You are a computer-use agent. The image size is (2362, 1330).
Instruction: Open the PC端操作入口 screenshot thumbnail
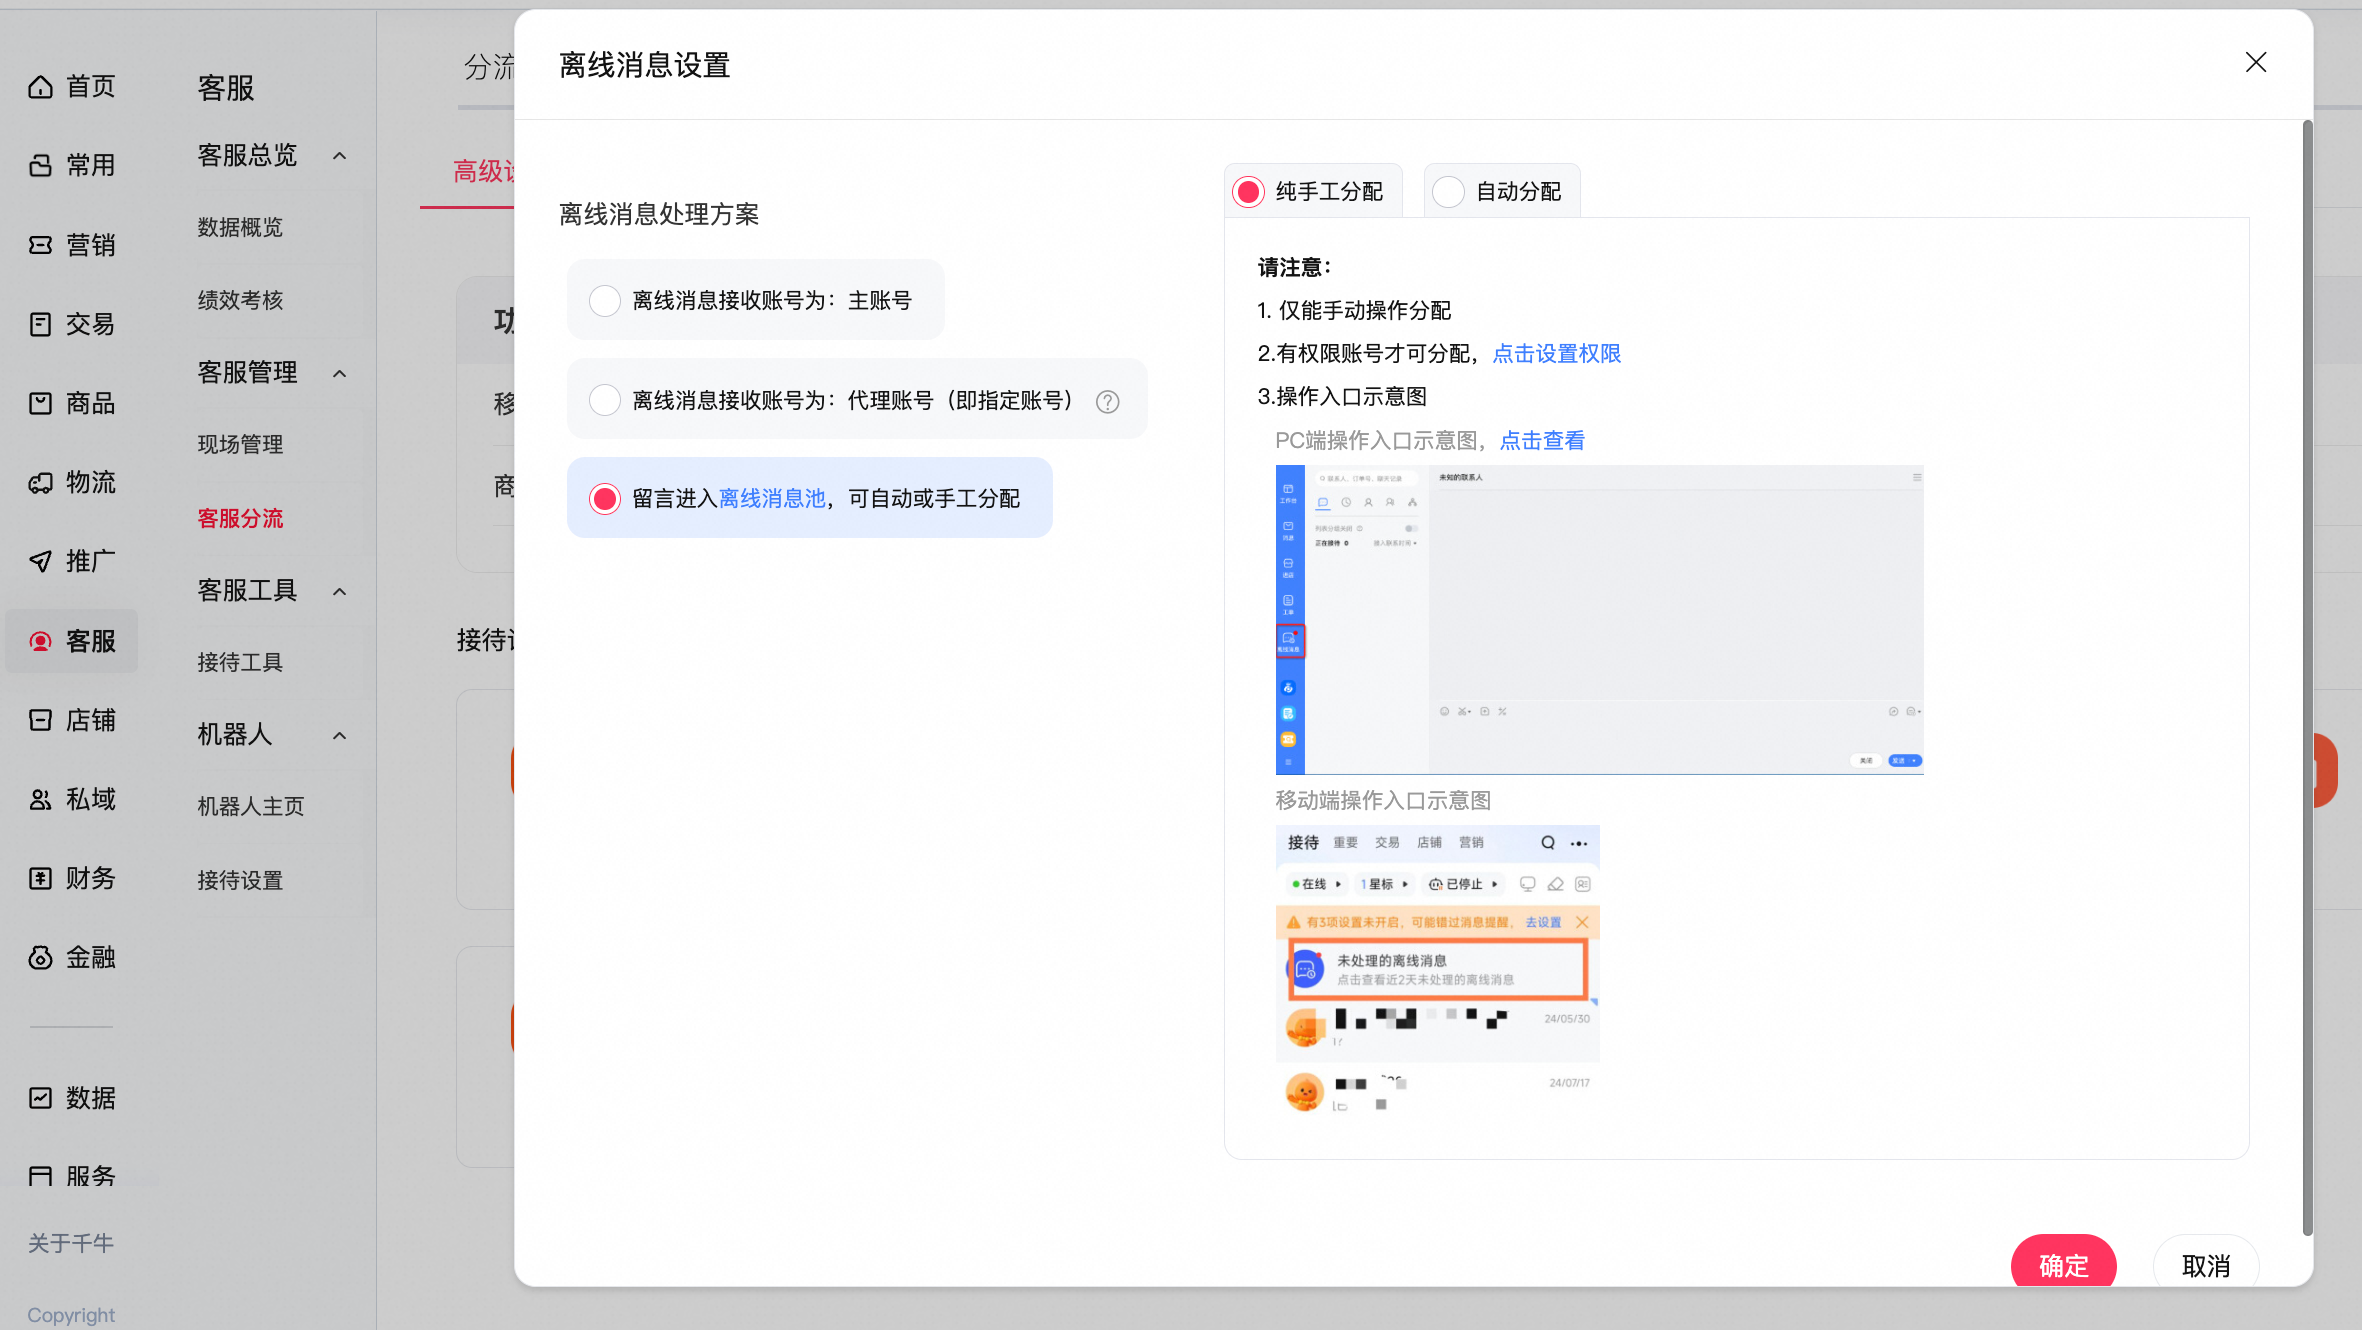click(1599, 619)
